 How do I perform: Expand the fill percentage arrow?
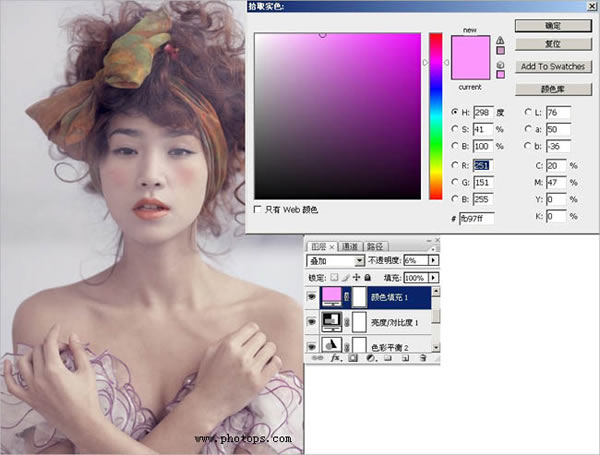coord(432,277)
